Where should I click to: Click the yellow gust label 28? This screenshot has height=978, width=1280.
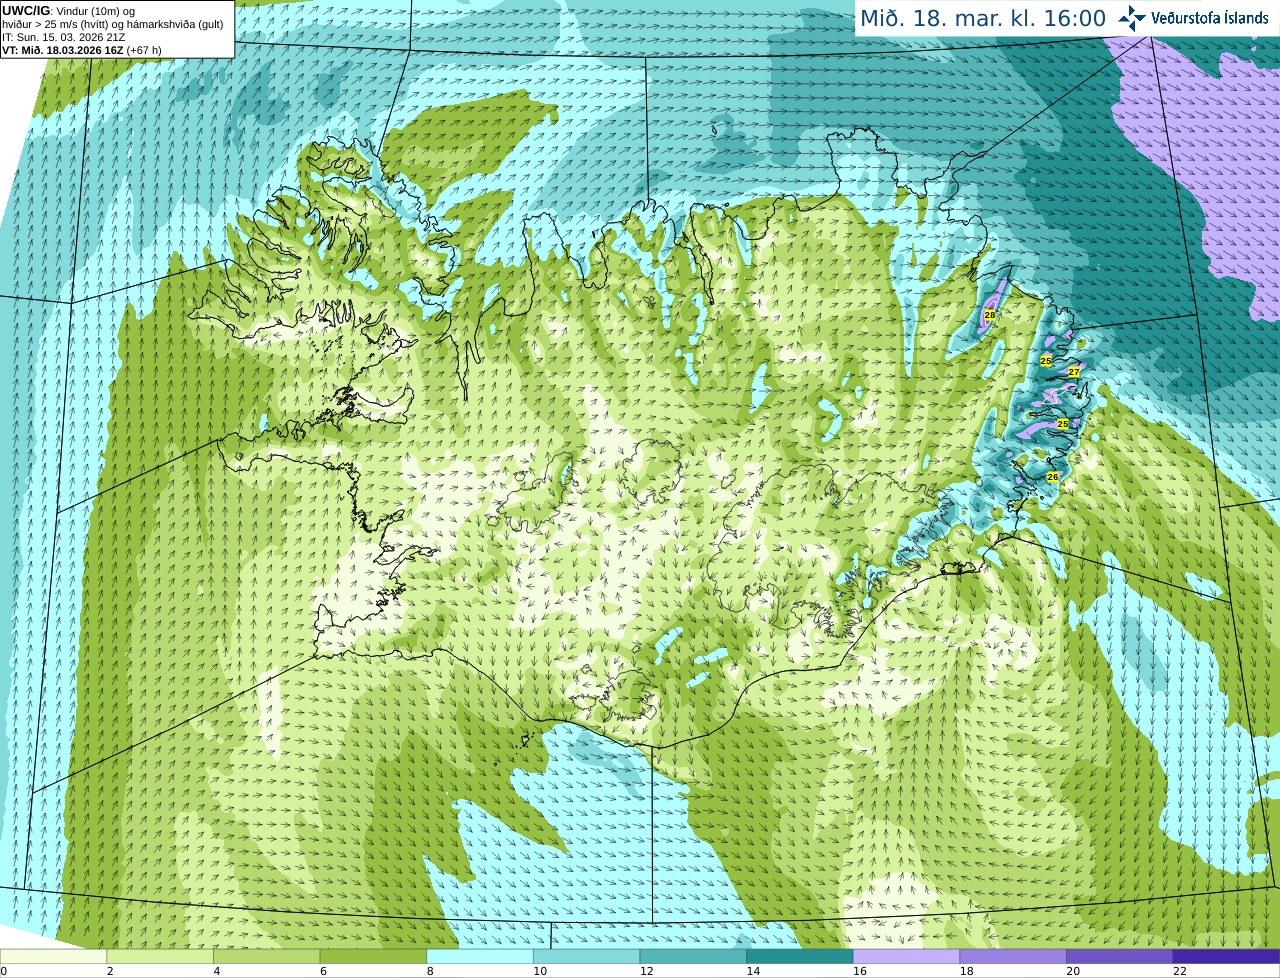pyautogui.click(x=990, y=315)
